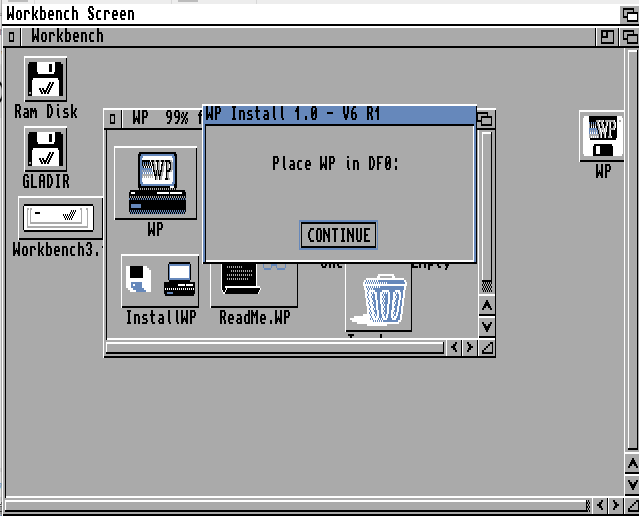Viewport: 639px width, 516px height.
Task: Click the 'InstallWP' label text
Action: (x=161, y=318)
